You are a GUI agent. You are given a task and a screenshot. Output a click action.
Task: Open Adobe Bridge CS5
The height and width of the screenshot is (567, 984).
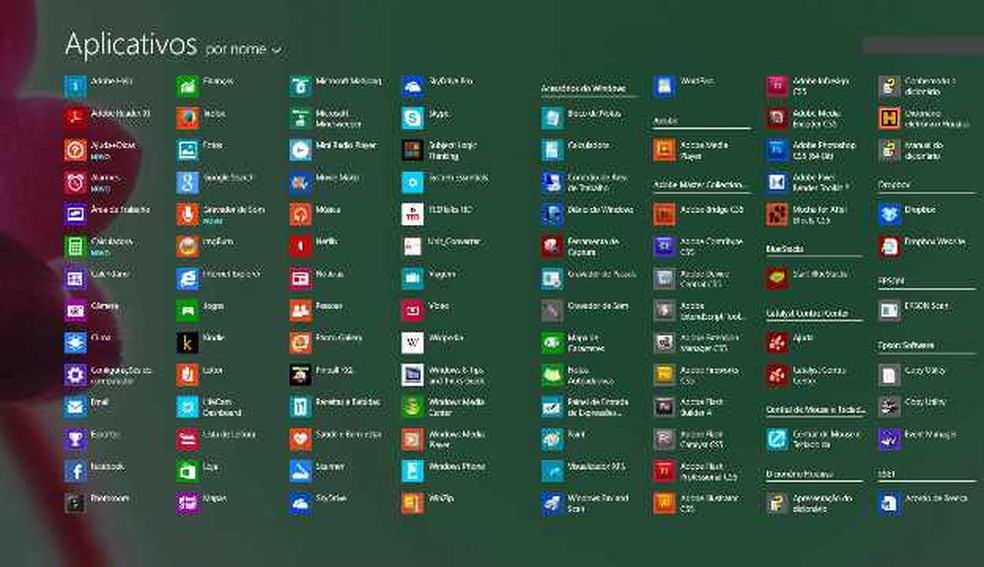pos(698,215)
